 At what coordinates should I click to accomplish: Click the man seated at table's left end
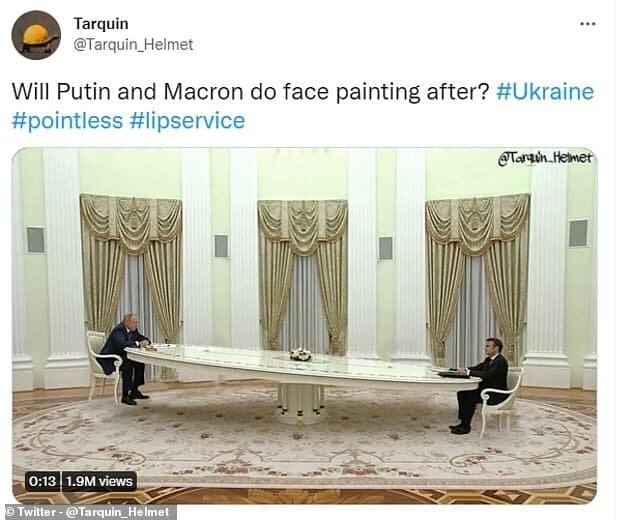click(125, 358)
